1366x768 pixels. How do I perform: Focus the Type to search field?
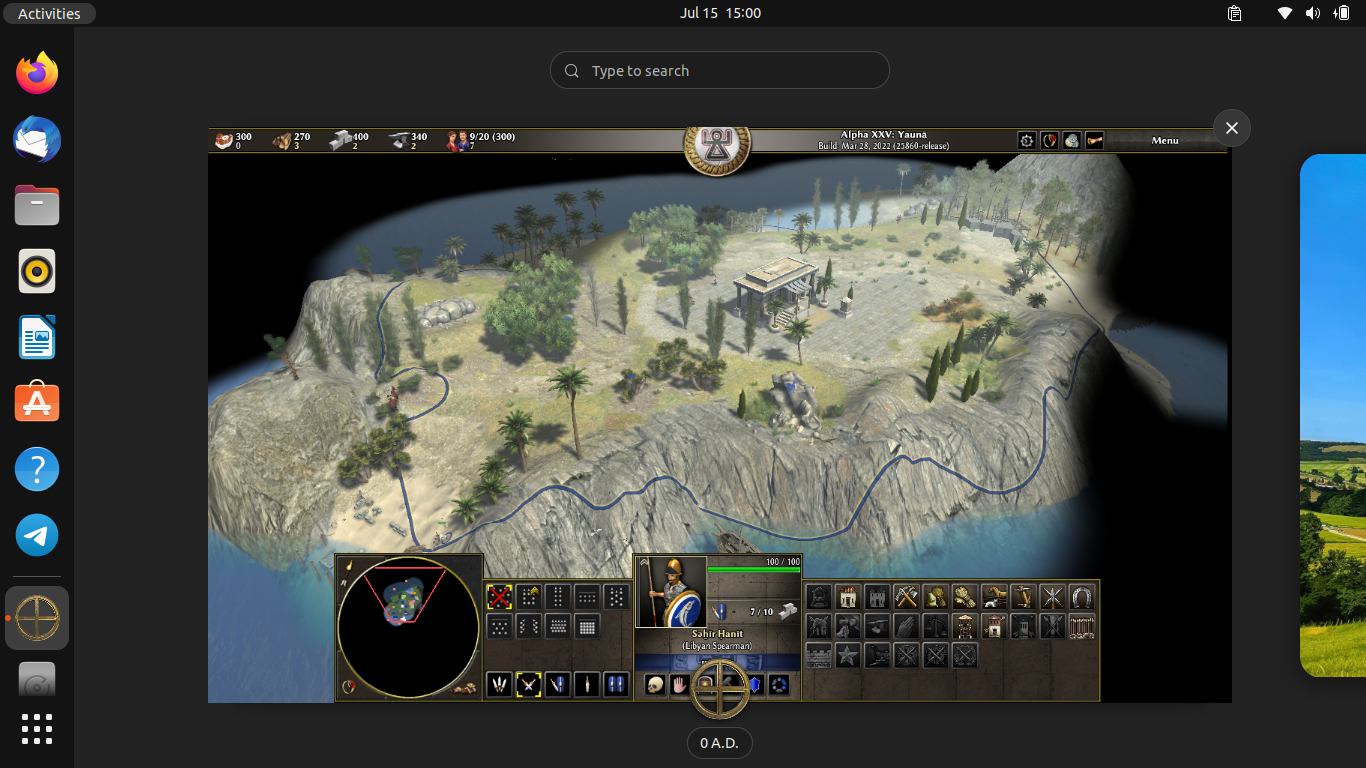pos(719,70)
